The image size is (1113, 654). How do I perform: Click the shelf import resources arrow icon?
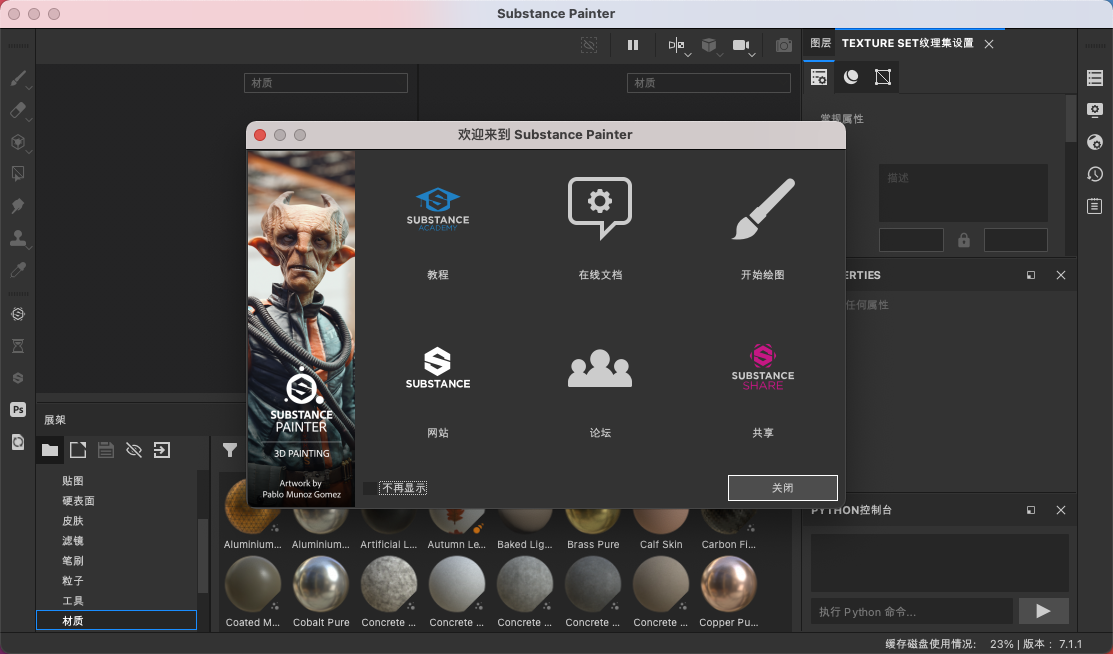pos(162,450)
